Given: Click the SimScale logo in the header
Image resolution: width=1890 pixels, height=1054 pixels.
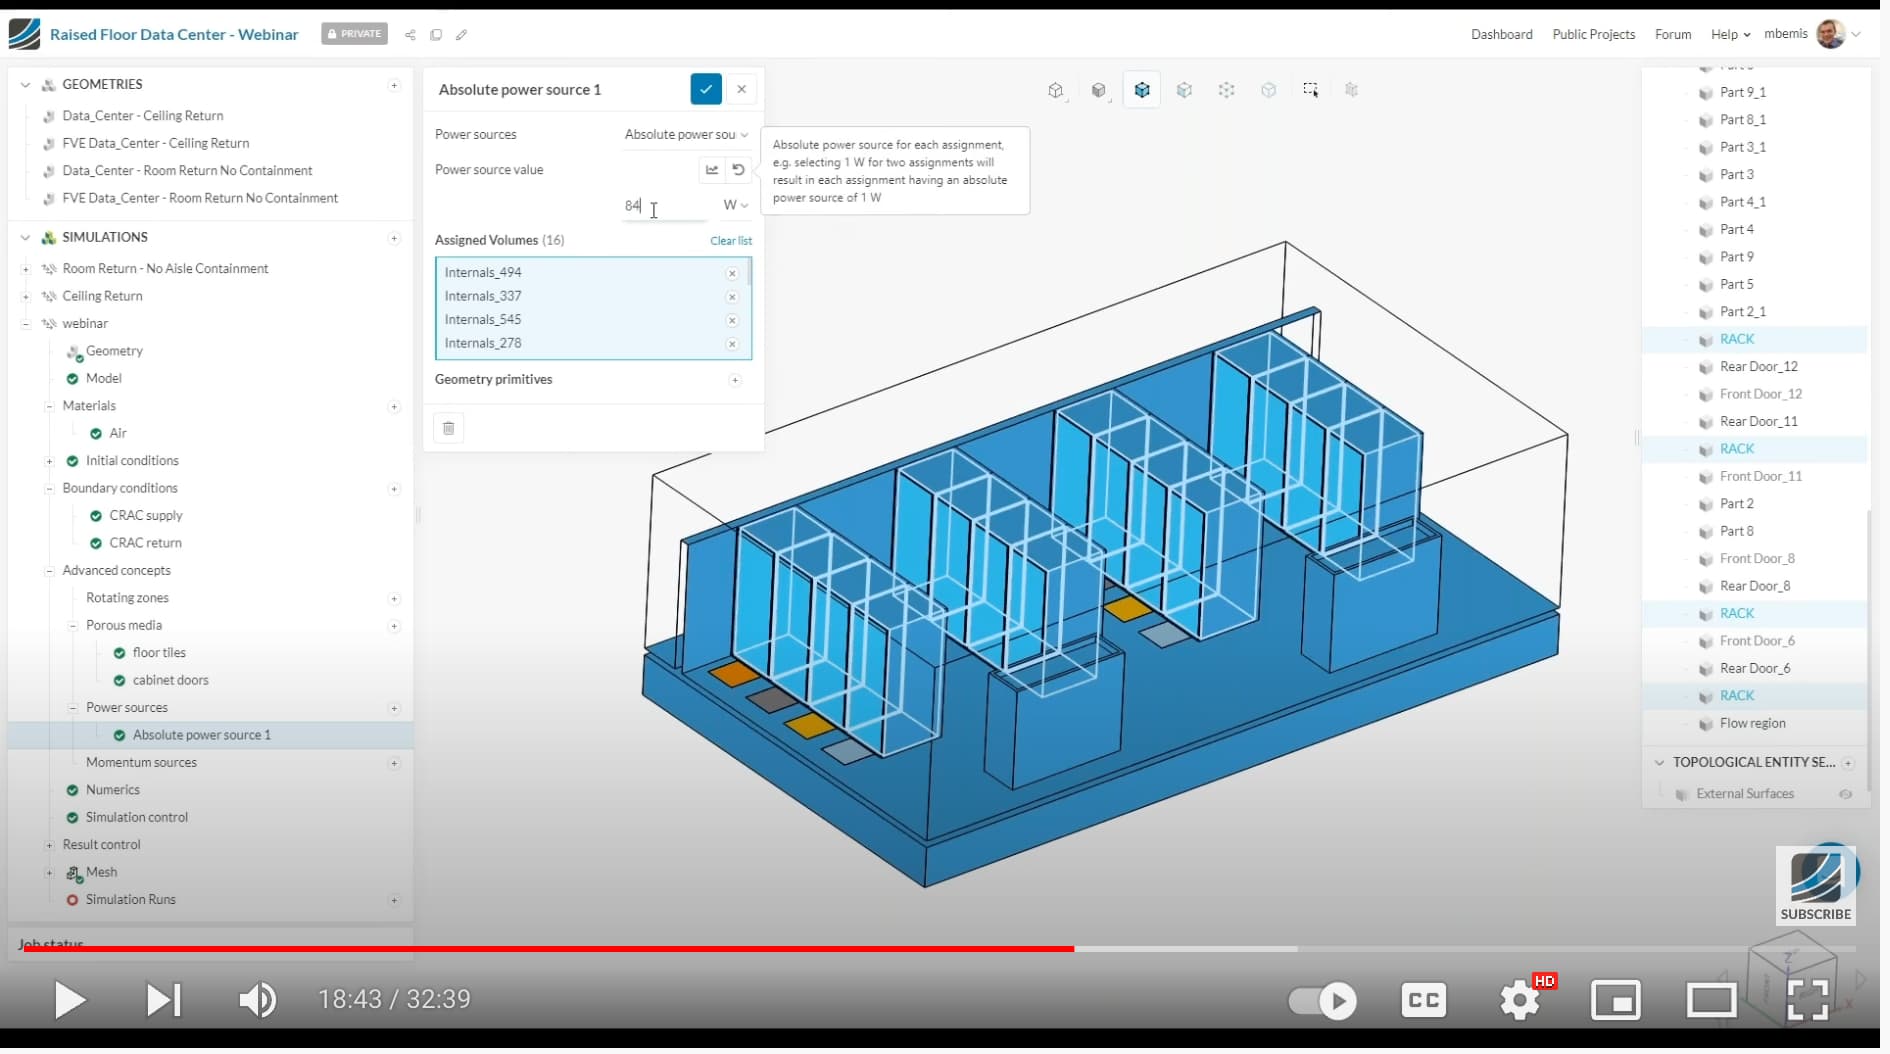Looking at the screenshot, I should click(x=24, y=34).
